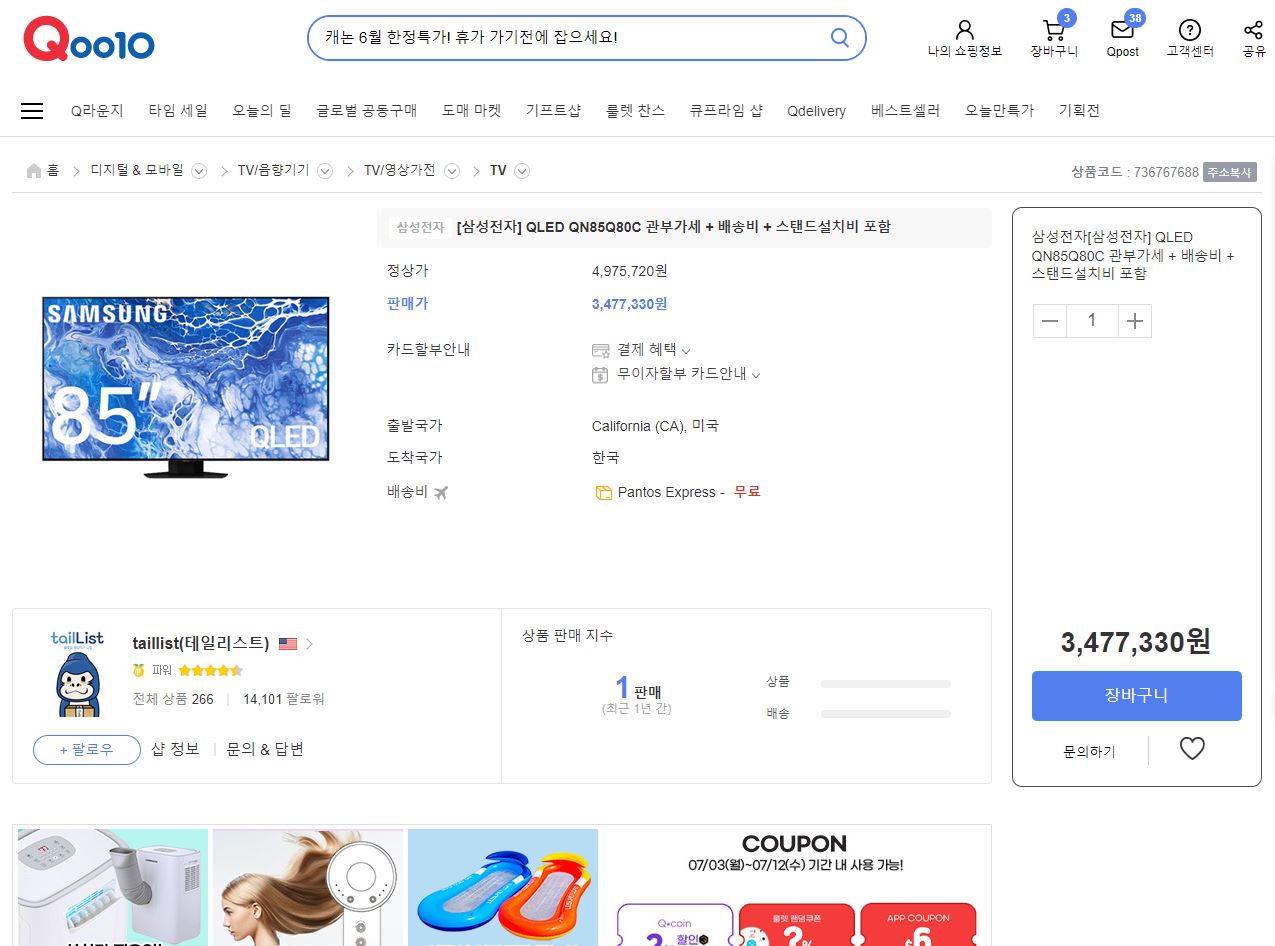1275x946 pixels.
Task: Click the 배송 rating bar
Action: pyautogui.click(x=885, y=714)
